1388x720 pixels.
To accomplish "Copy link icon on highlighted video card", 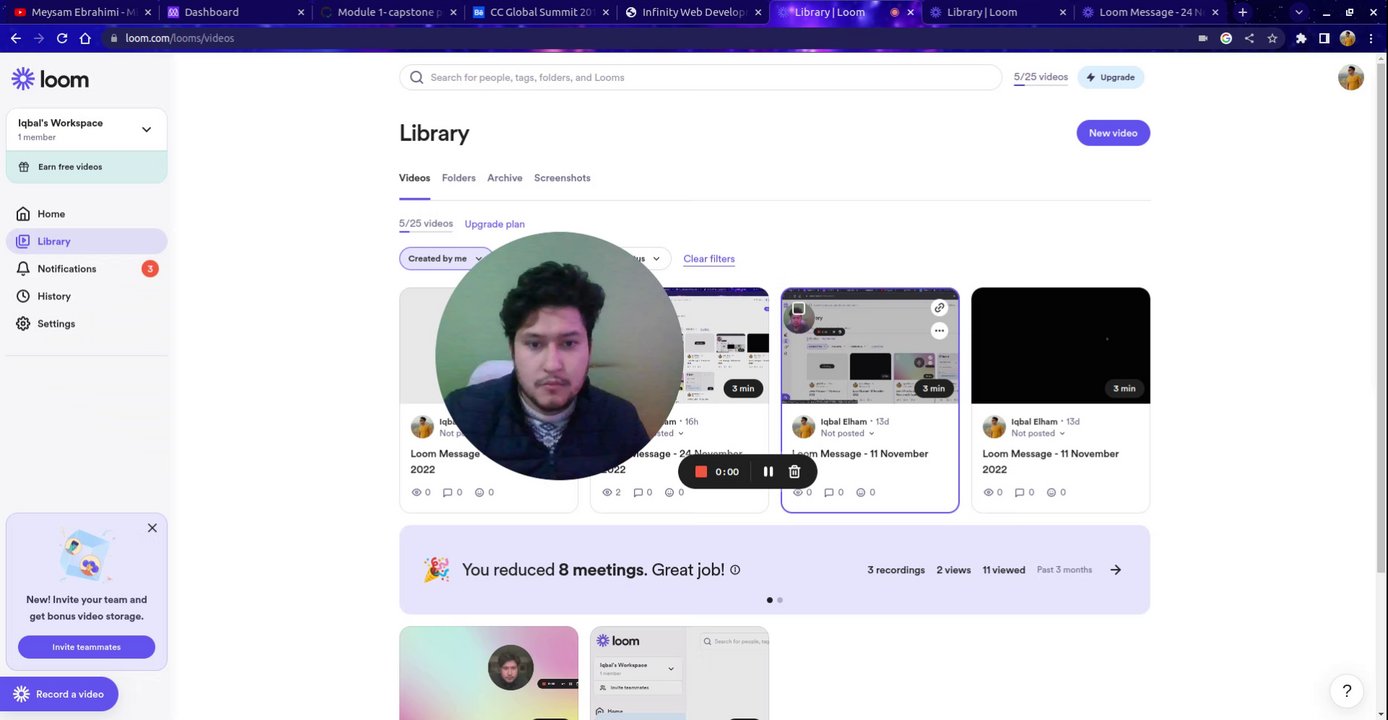I will click(939, 308).
